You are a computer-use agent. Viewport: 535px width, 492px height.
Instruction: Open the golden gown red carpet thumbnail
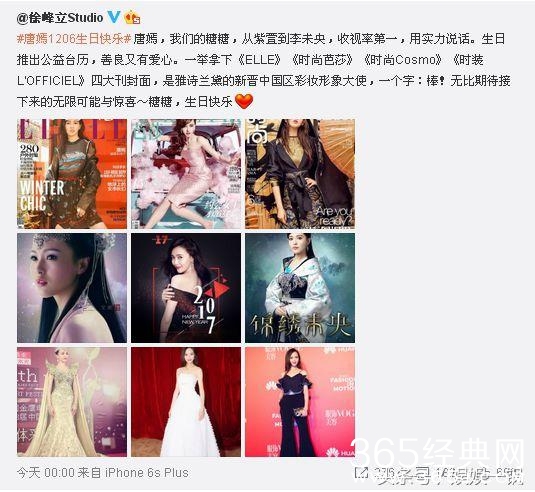click(72, 402)
